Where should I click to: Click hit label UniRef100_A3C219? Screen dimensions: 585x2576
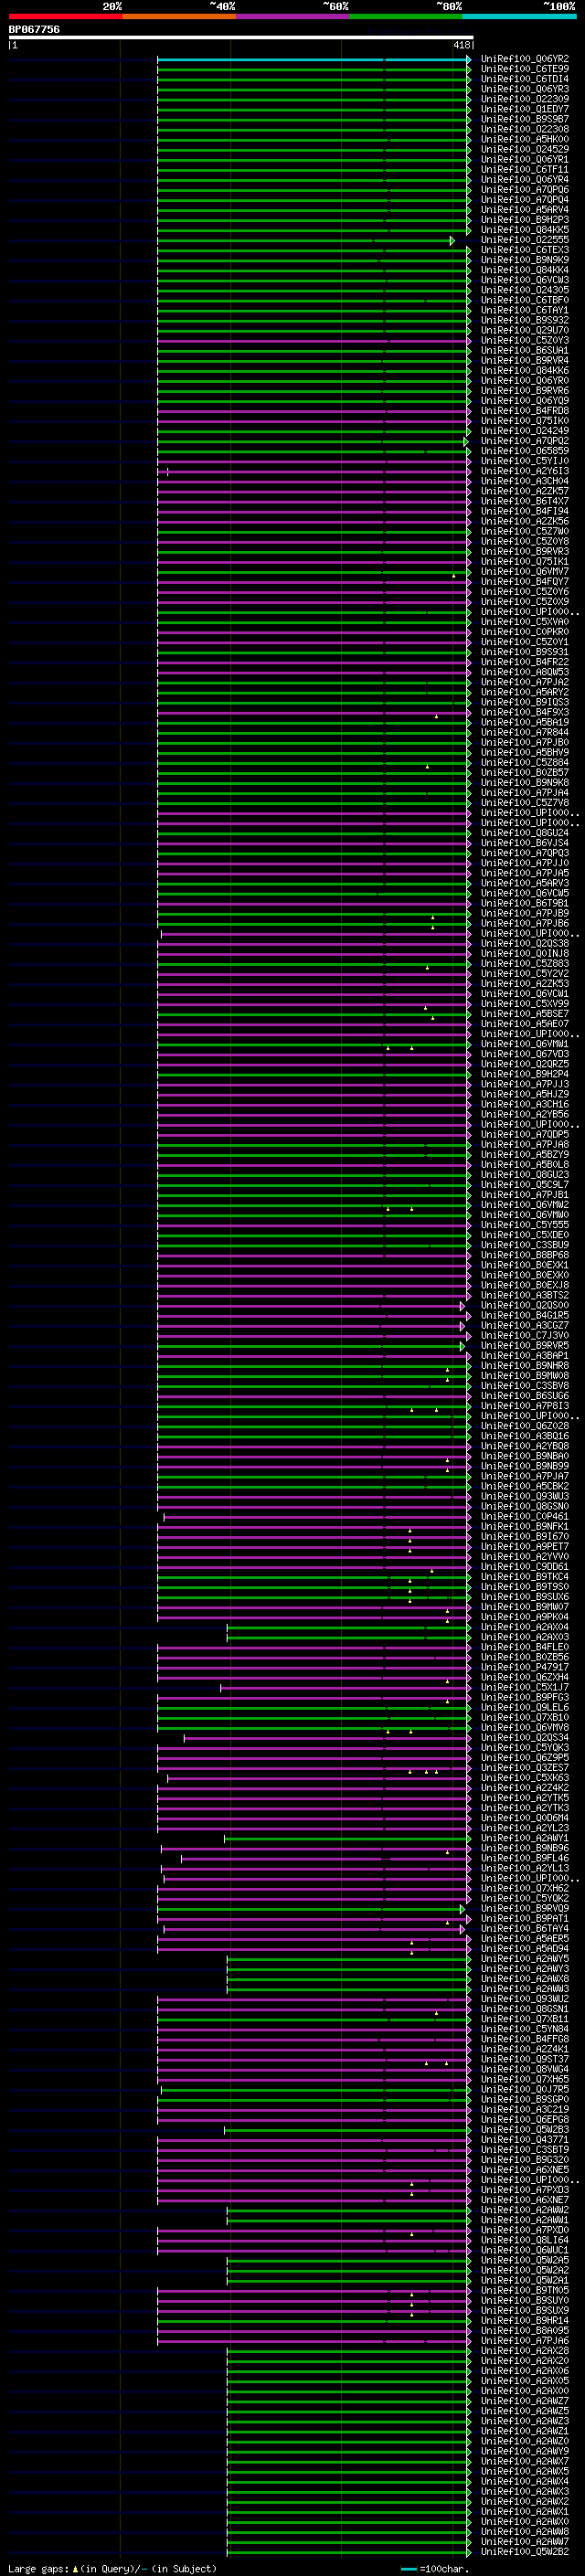[x=525, y=2110]
